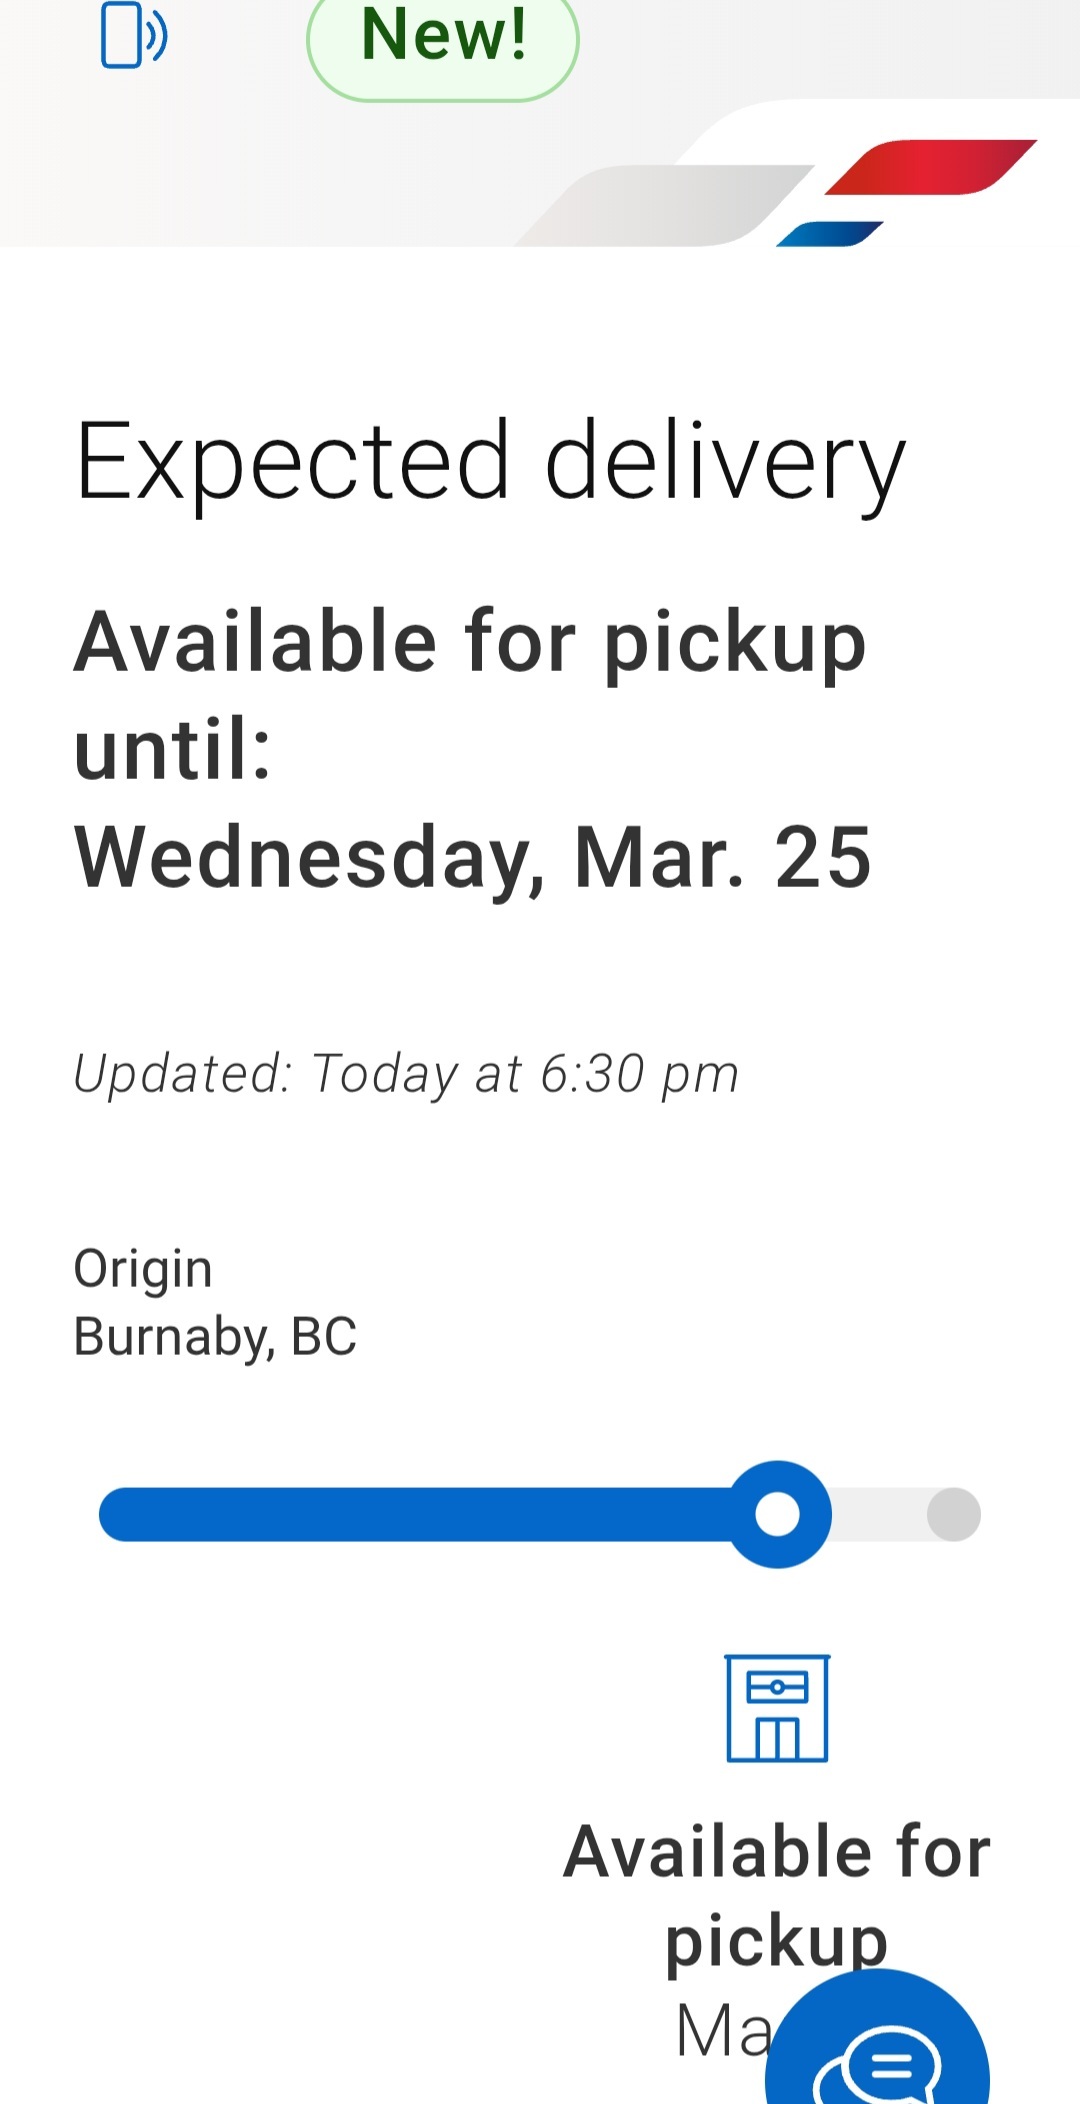
Task: Tap the phone notification icon
Action: [x=133, y=35]
